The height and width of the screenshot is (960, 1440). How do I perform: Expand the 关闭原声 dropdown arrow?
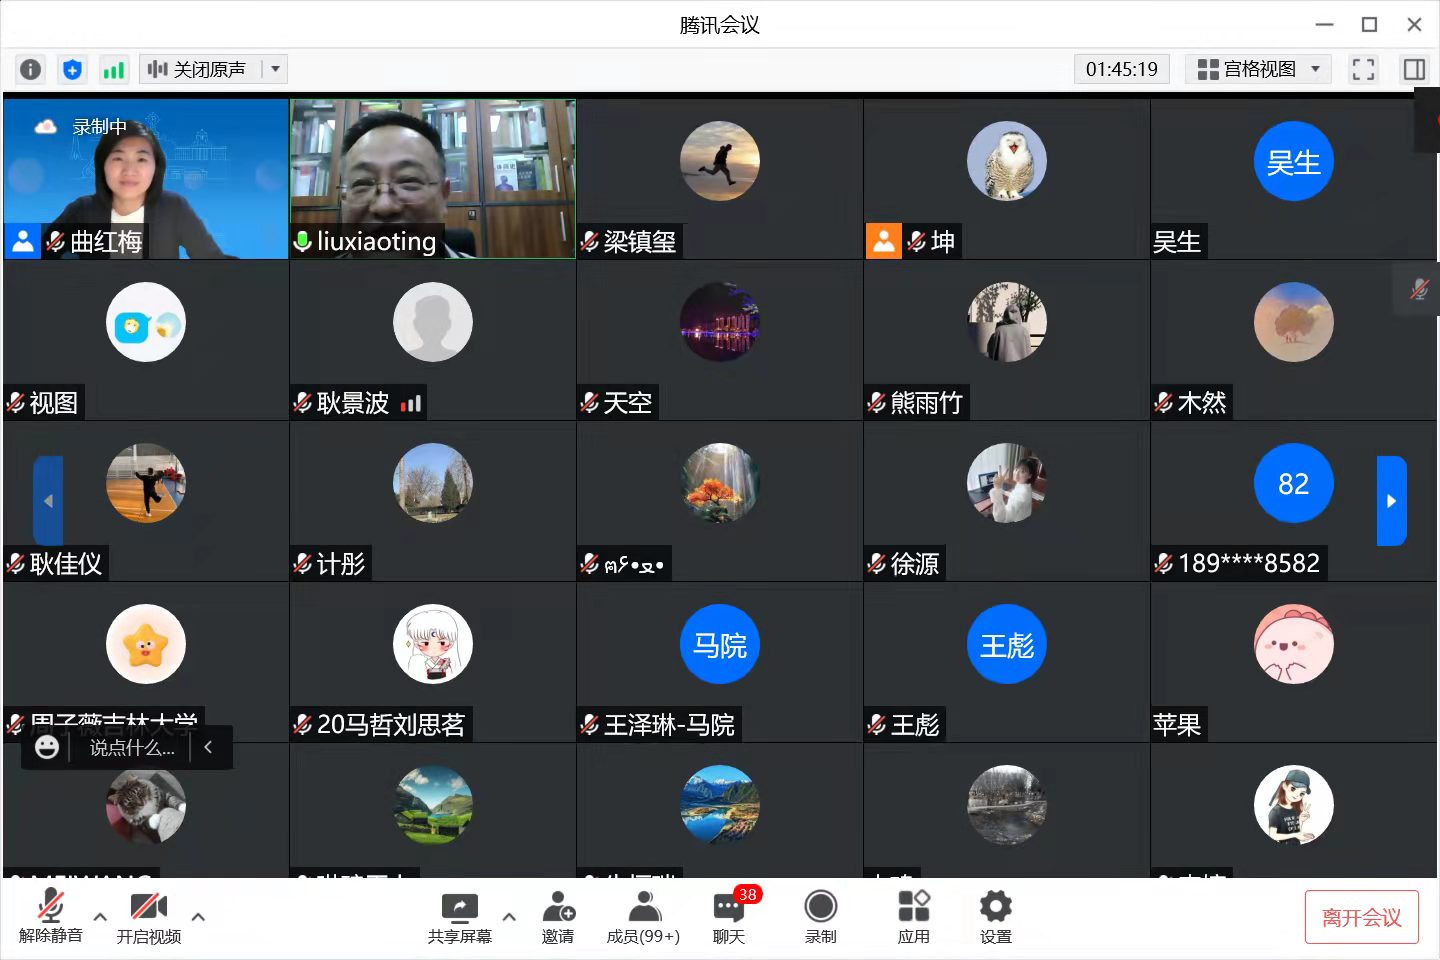click(x=275, y=69)
